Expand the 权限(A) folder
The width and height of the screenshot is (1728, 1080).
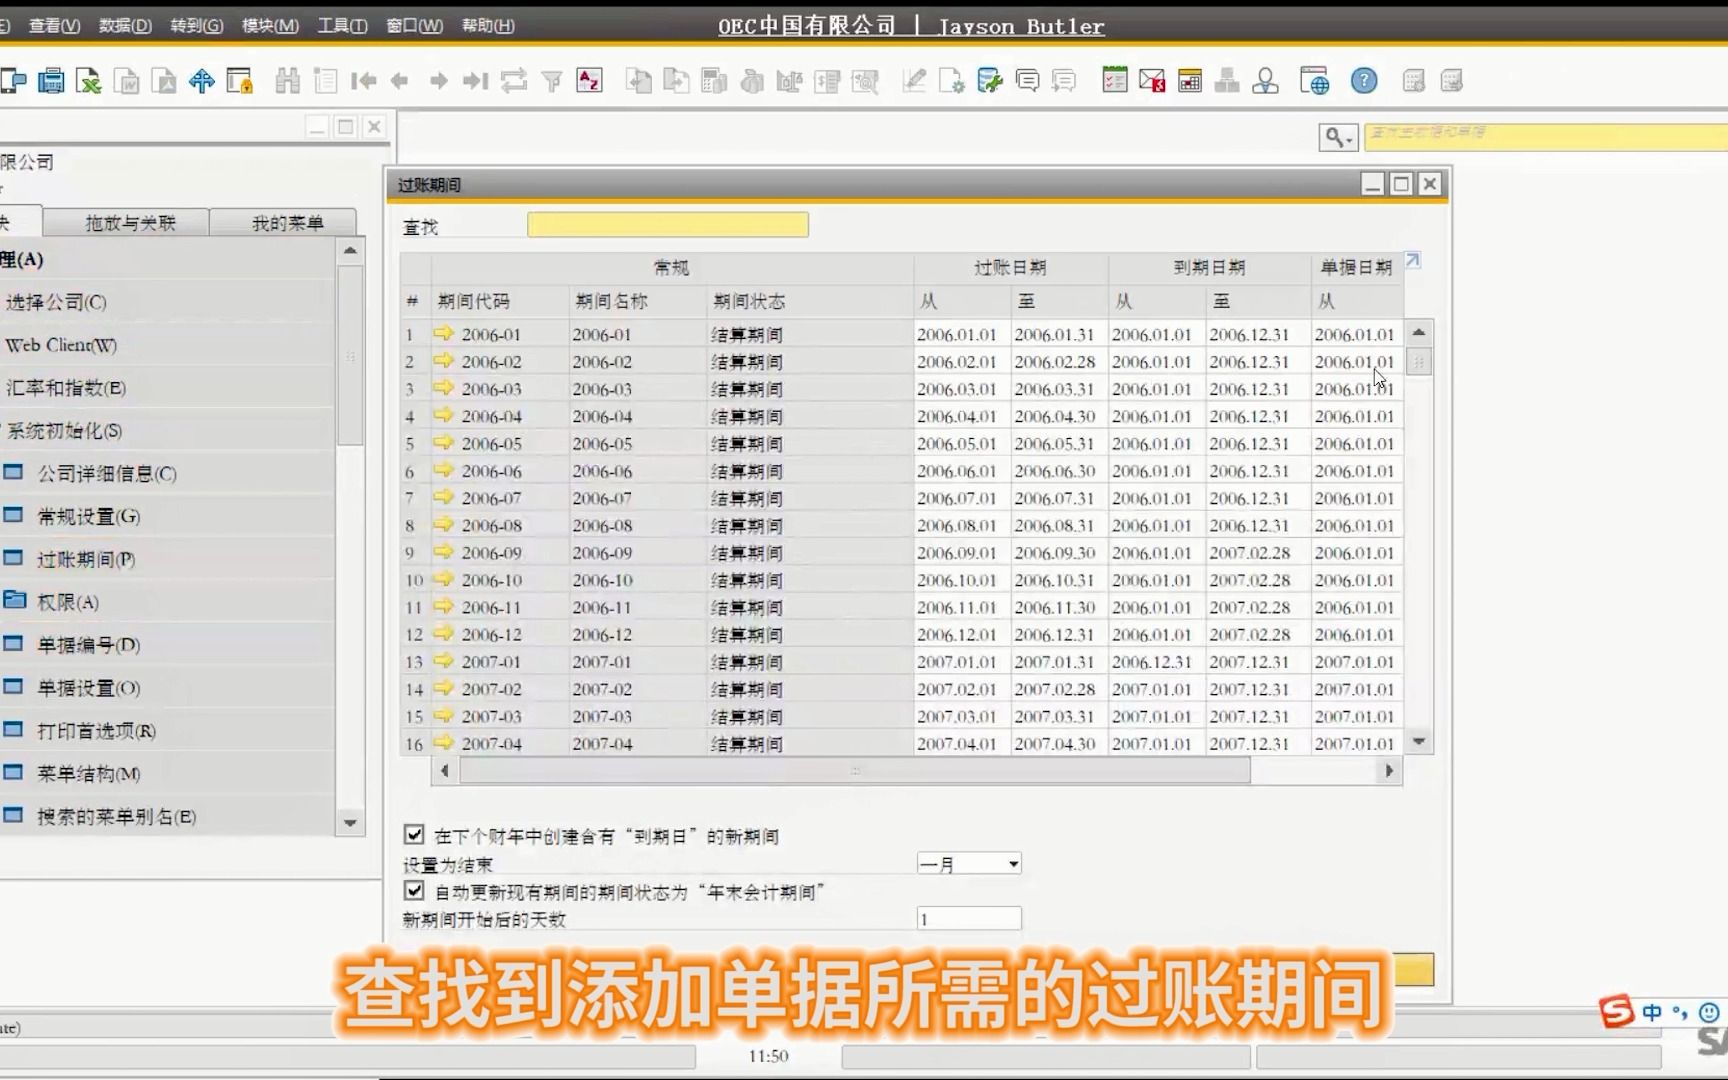[x=15, y=601]
